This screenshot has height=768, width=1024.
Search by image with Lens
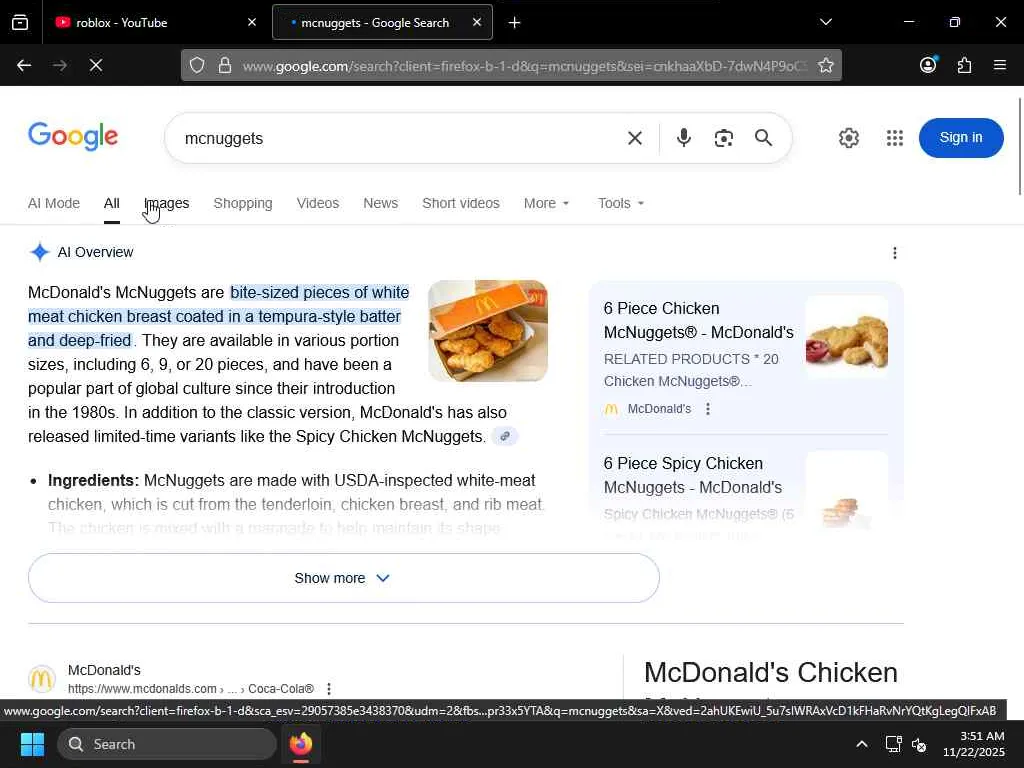724,138
